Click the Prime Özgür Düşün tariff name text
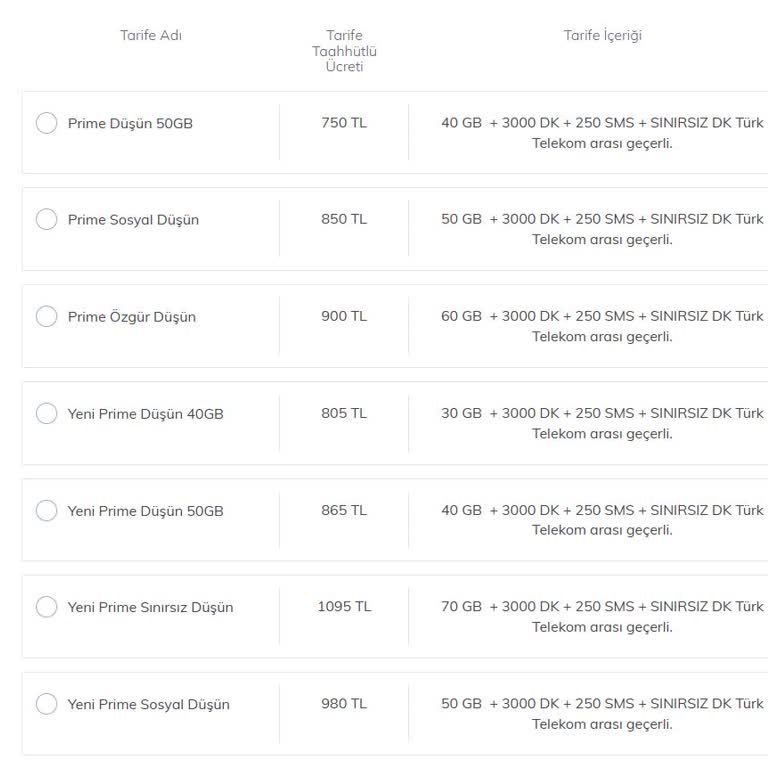Image resolution: width=768 pixels, height=768 pixels. (x=131, y=317)
